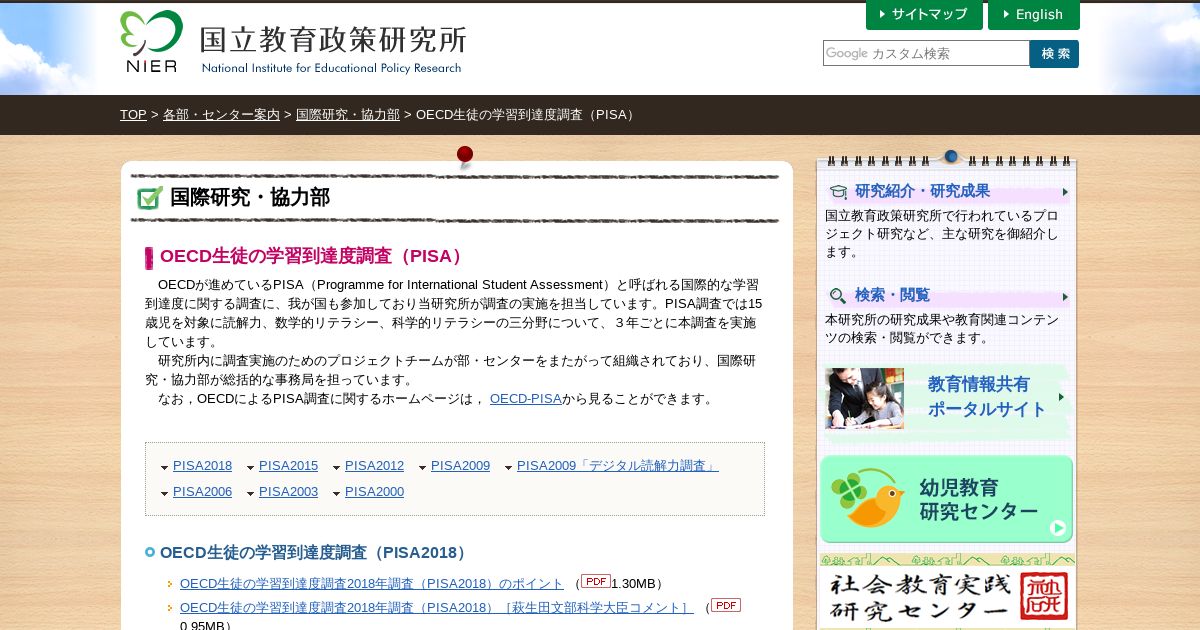Open the サイトマップ button

point(924,14)
